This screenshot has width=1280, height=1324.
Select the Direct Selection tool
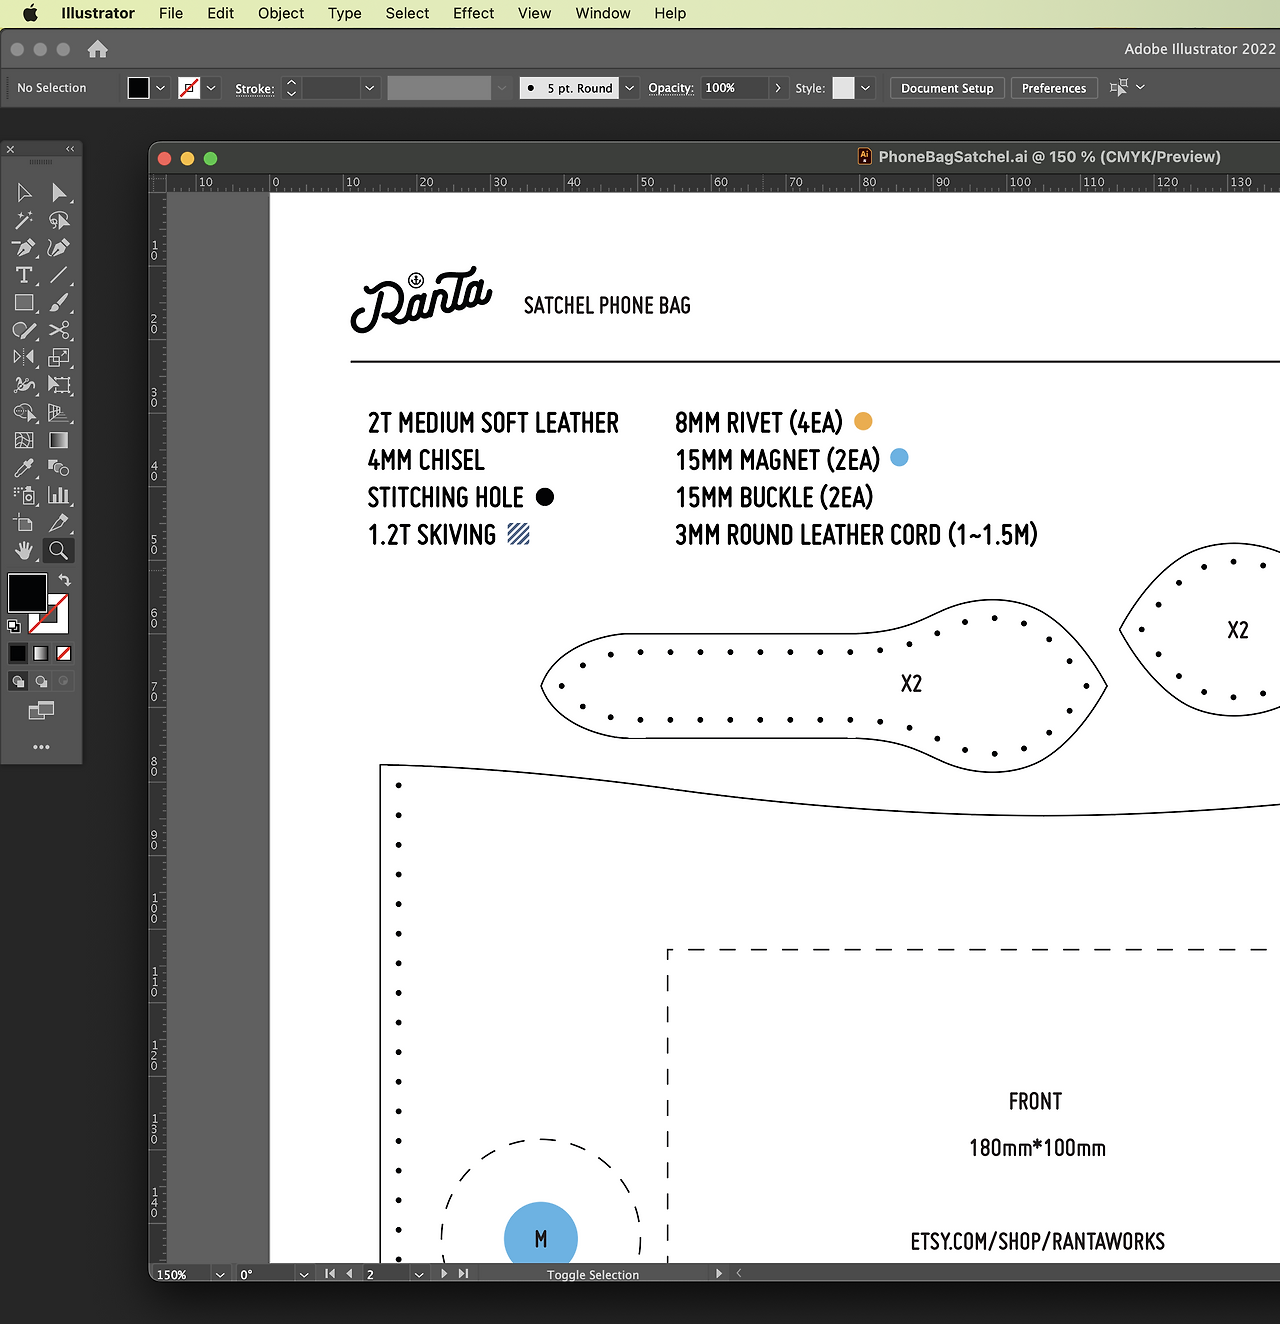coord(59,193)
